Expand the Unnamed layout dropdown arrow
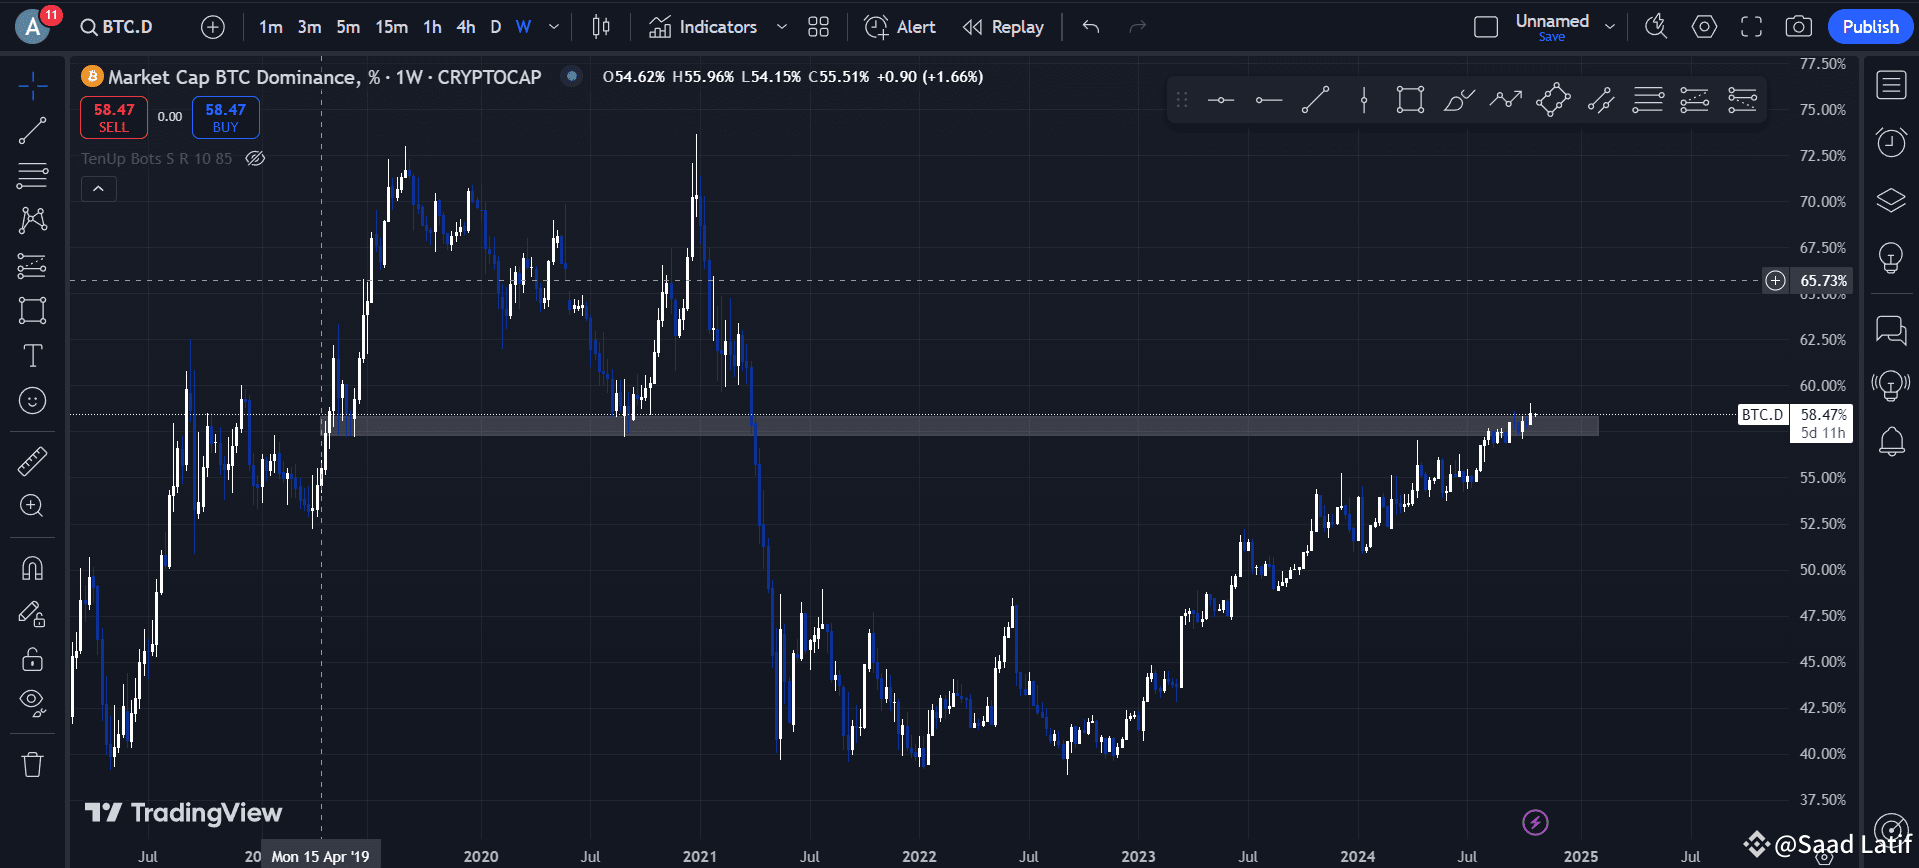The image size is (1919, 868). pos(1610,27)
